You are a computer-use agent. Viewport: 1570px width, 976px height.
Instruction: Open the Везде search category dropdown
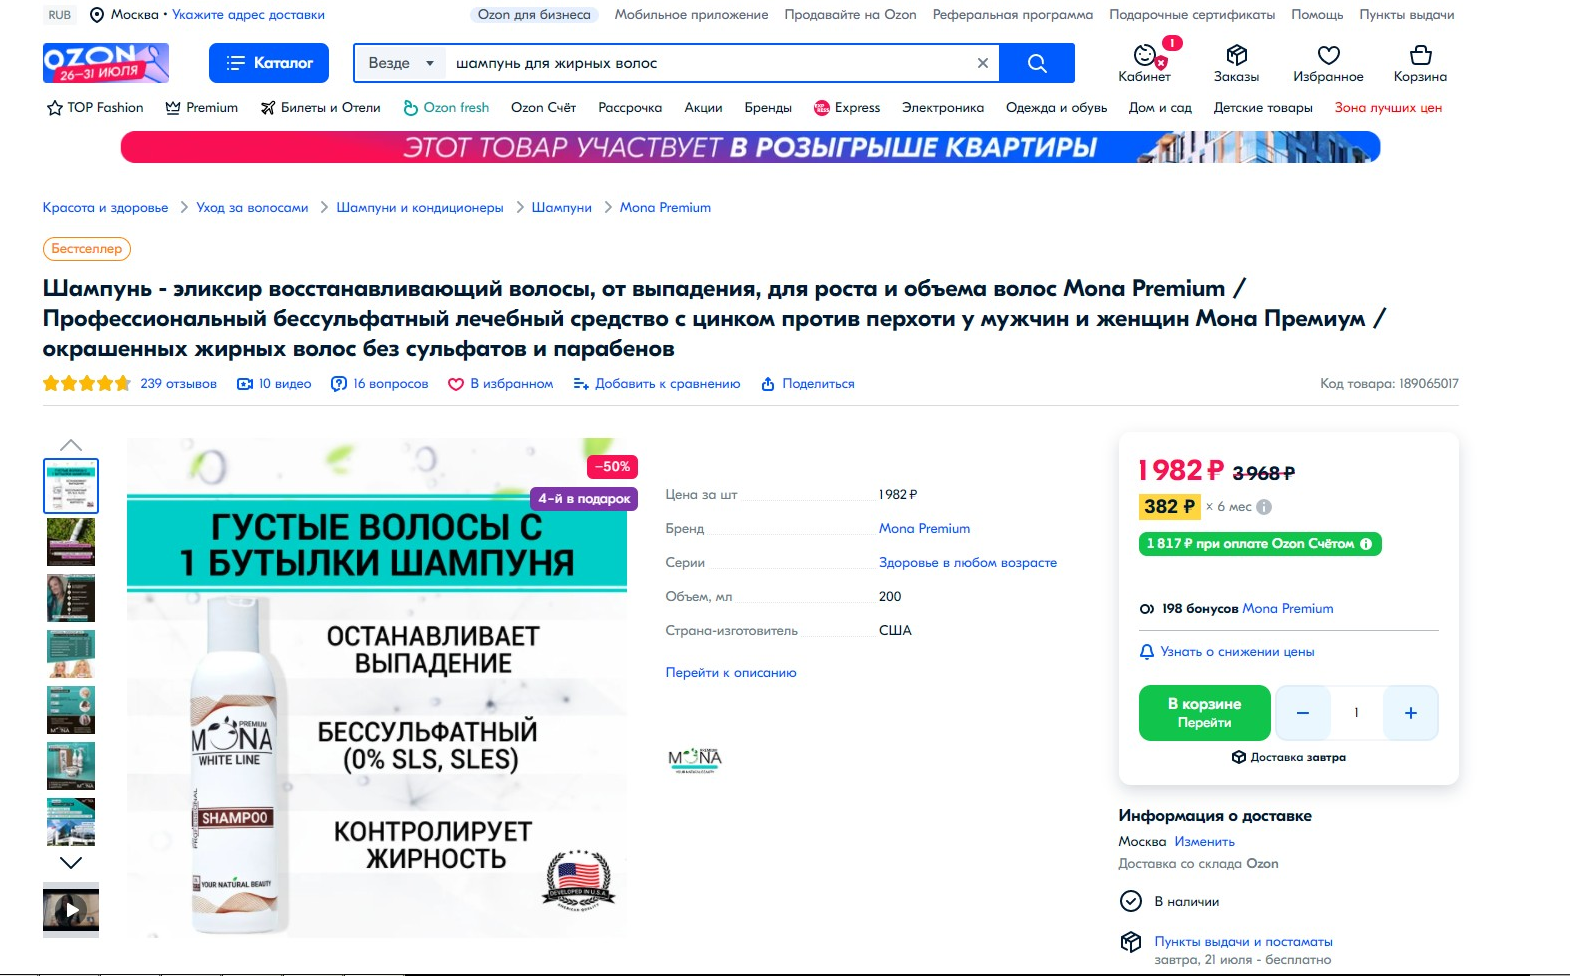[401, 63]
